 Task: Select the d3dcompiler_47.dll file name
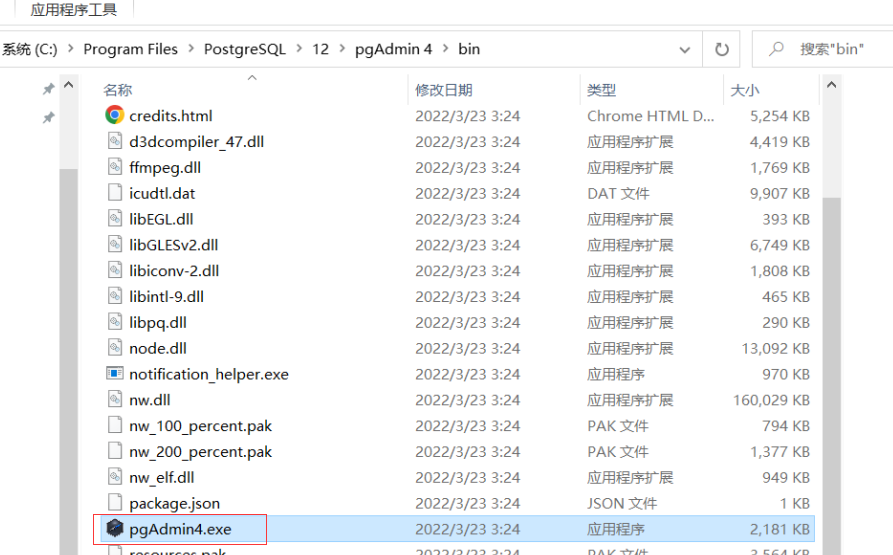(x=196, y=142)
